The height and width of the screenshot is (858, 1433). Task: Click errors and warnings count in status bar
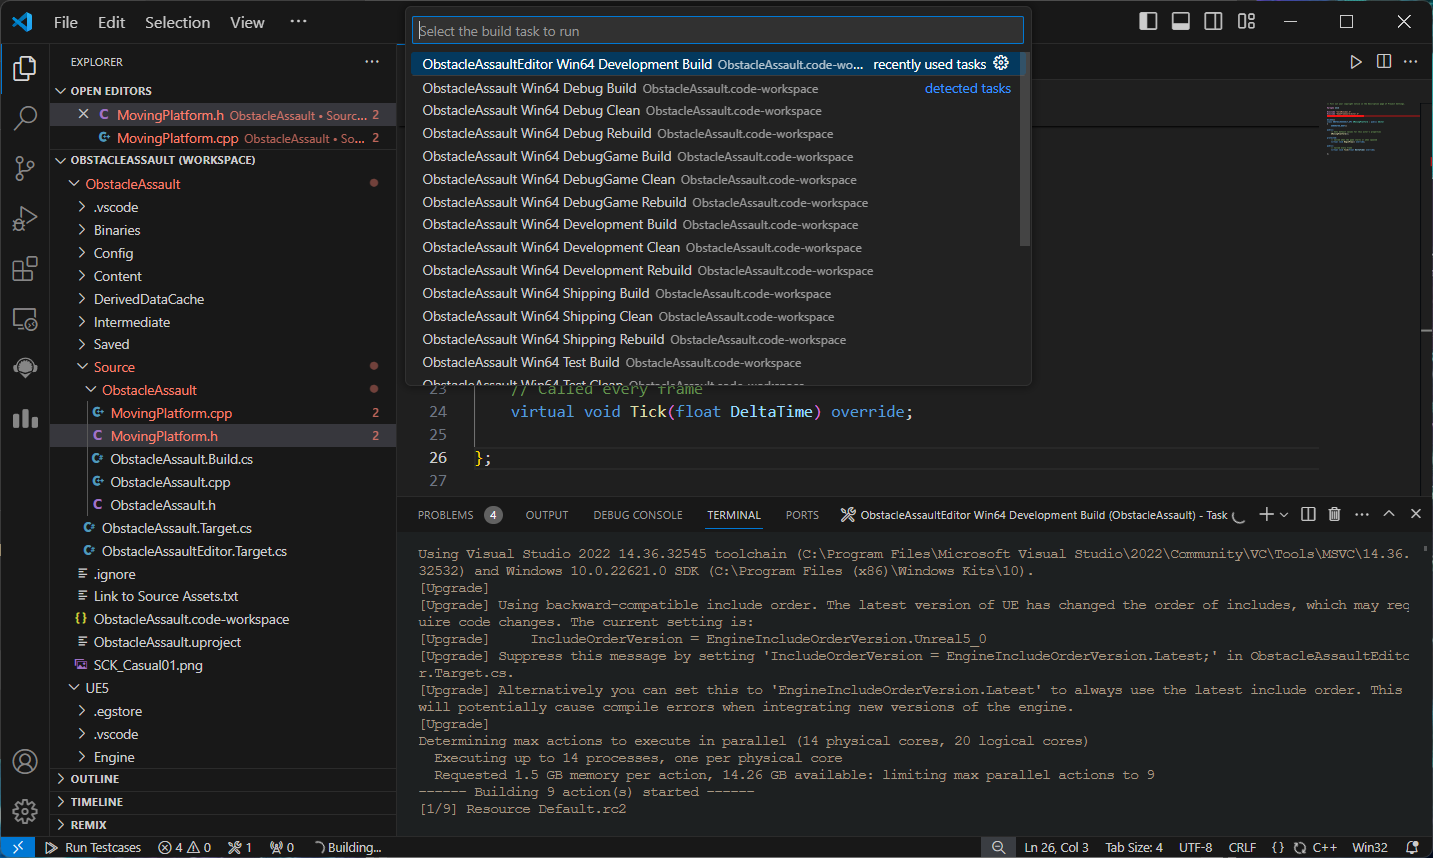pos(185,847)
